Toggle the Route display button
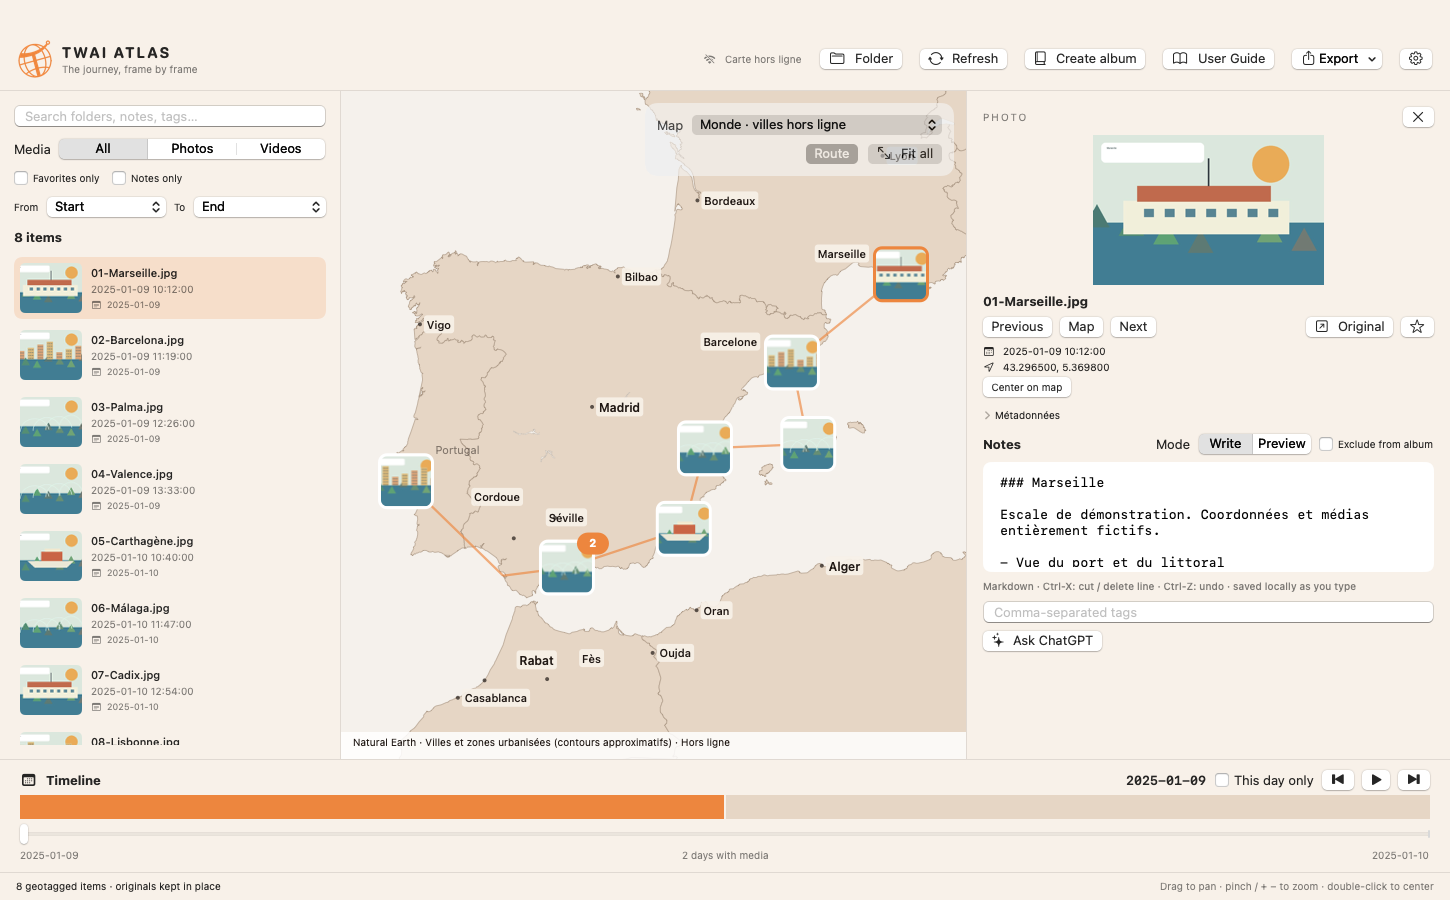This screenshot has height=900, width=1450. tap(832, 154)
